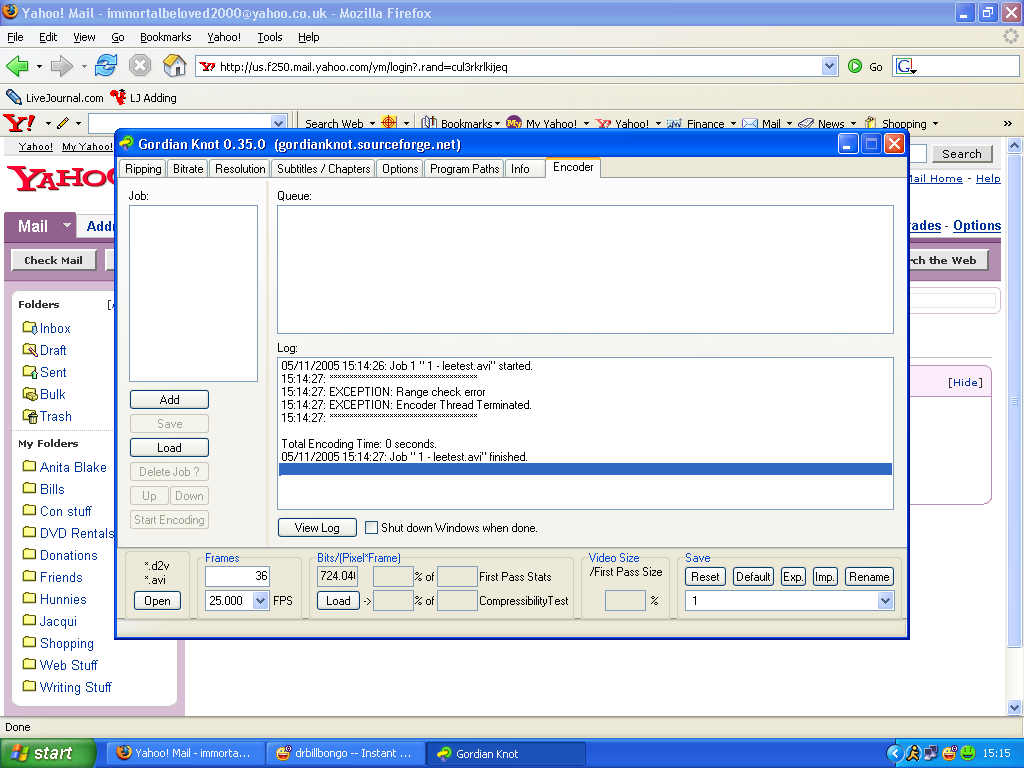Click Reset button in Save group
This screenshot has width=1024, height=768.
click(x=705, y=577)
